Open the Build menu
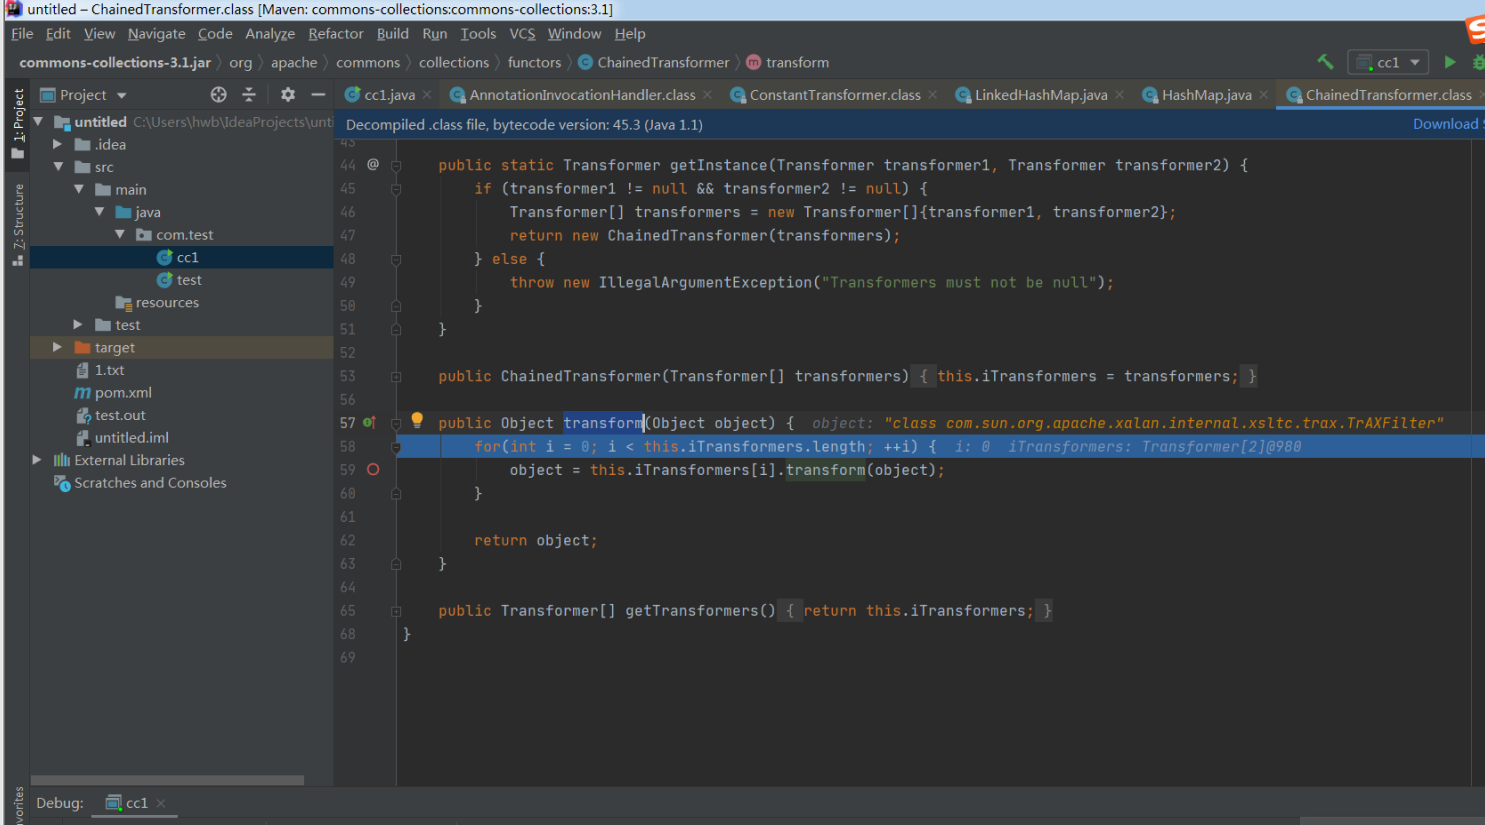The image size is (1485, 825). click(x=392, y=33)
